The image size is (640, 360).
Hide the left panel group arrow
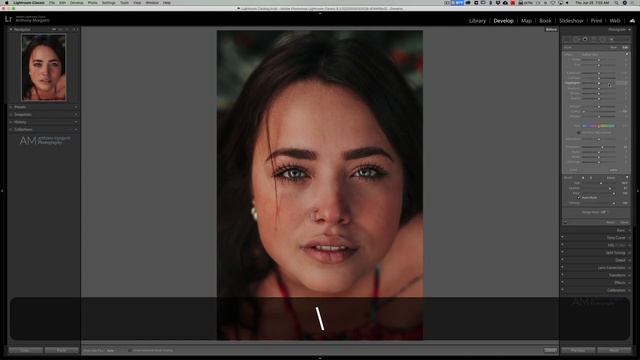pos(2,191)
